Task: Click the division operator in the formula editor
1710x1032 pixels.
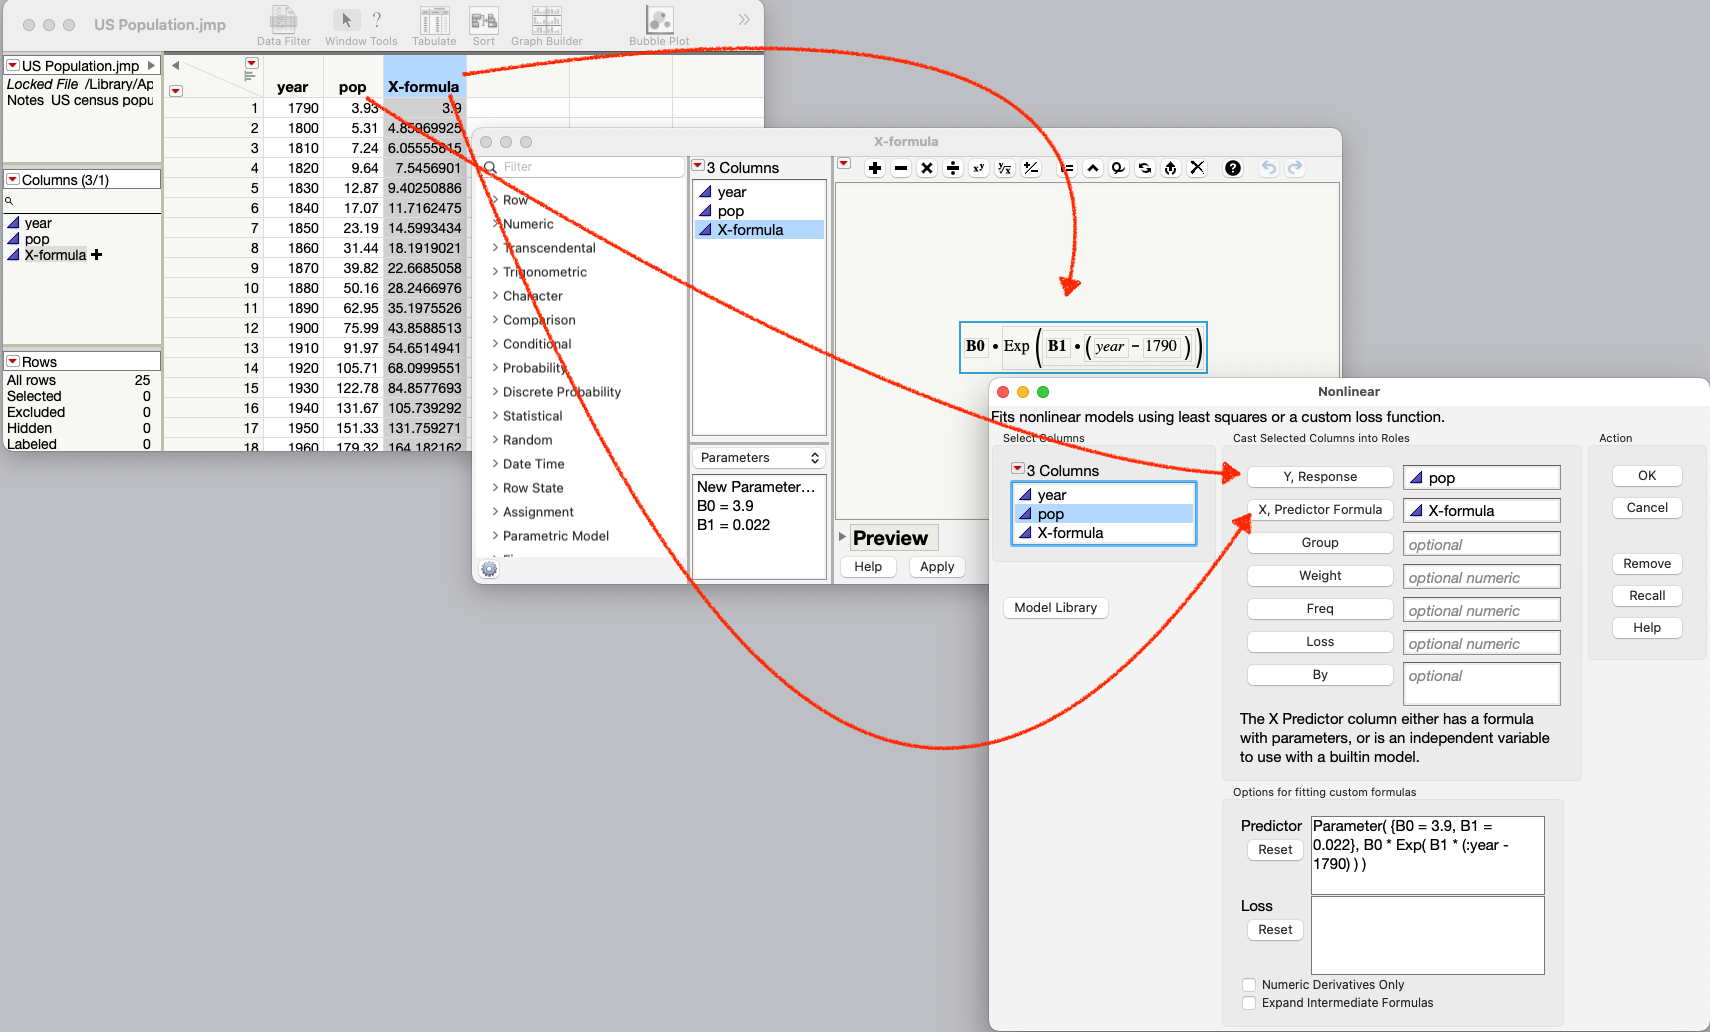Action: point(953,168)
